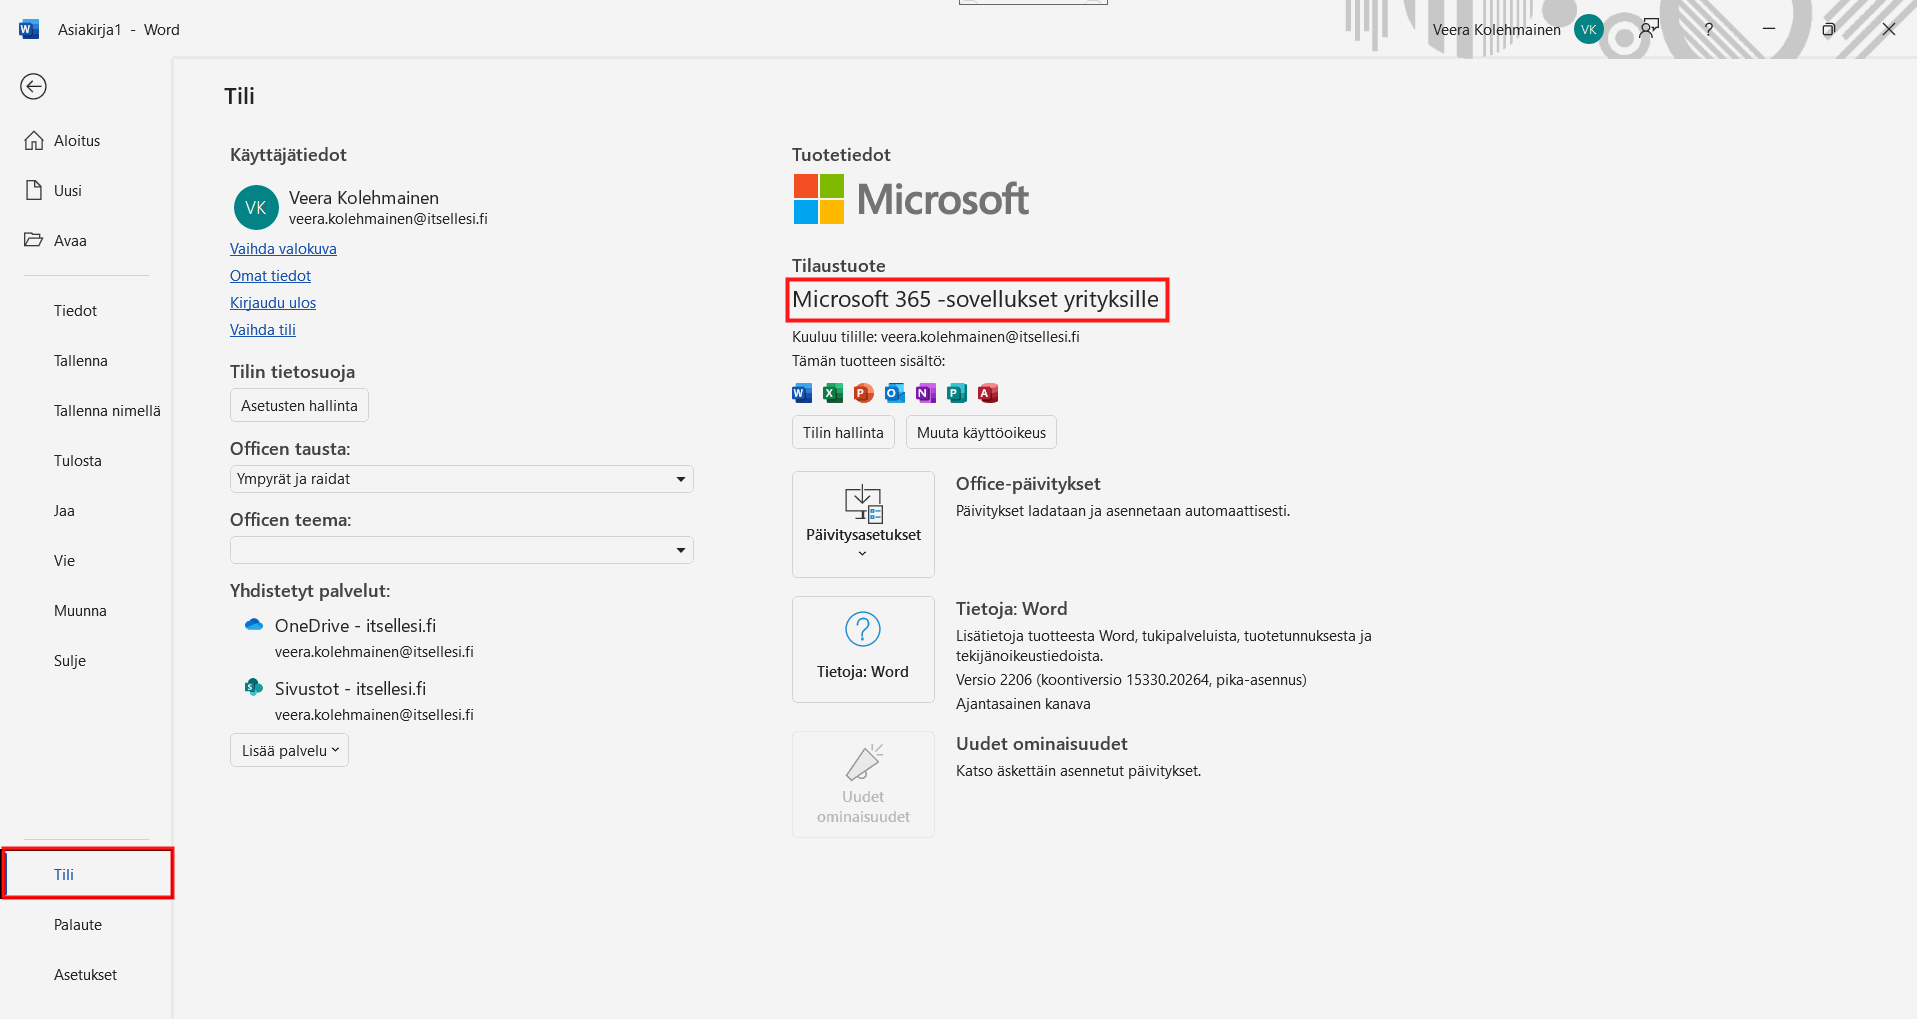Select Sulje in the sidebar
The height and width of the screenshot is (1019, 1917).
70,661
